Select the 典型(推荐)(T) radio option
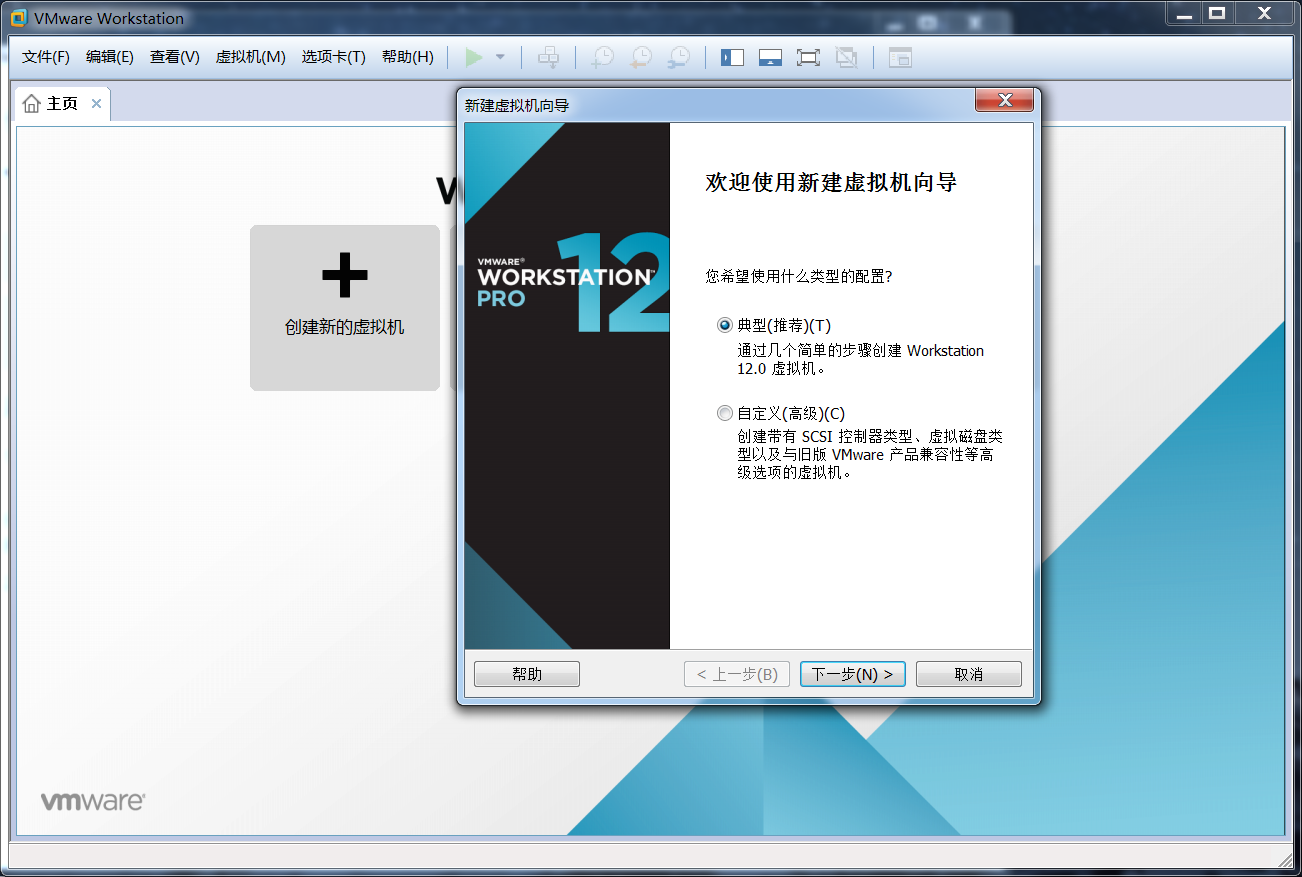This screenshot has height=877, width=1302. [x=774, y=326]
